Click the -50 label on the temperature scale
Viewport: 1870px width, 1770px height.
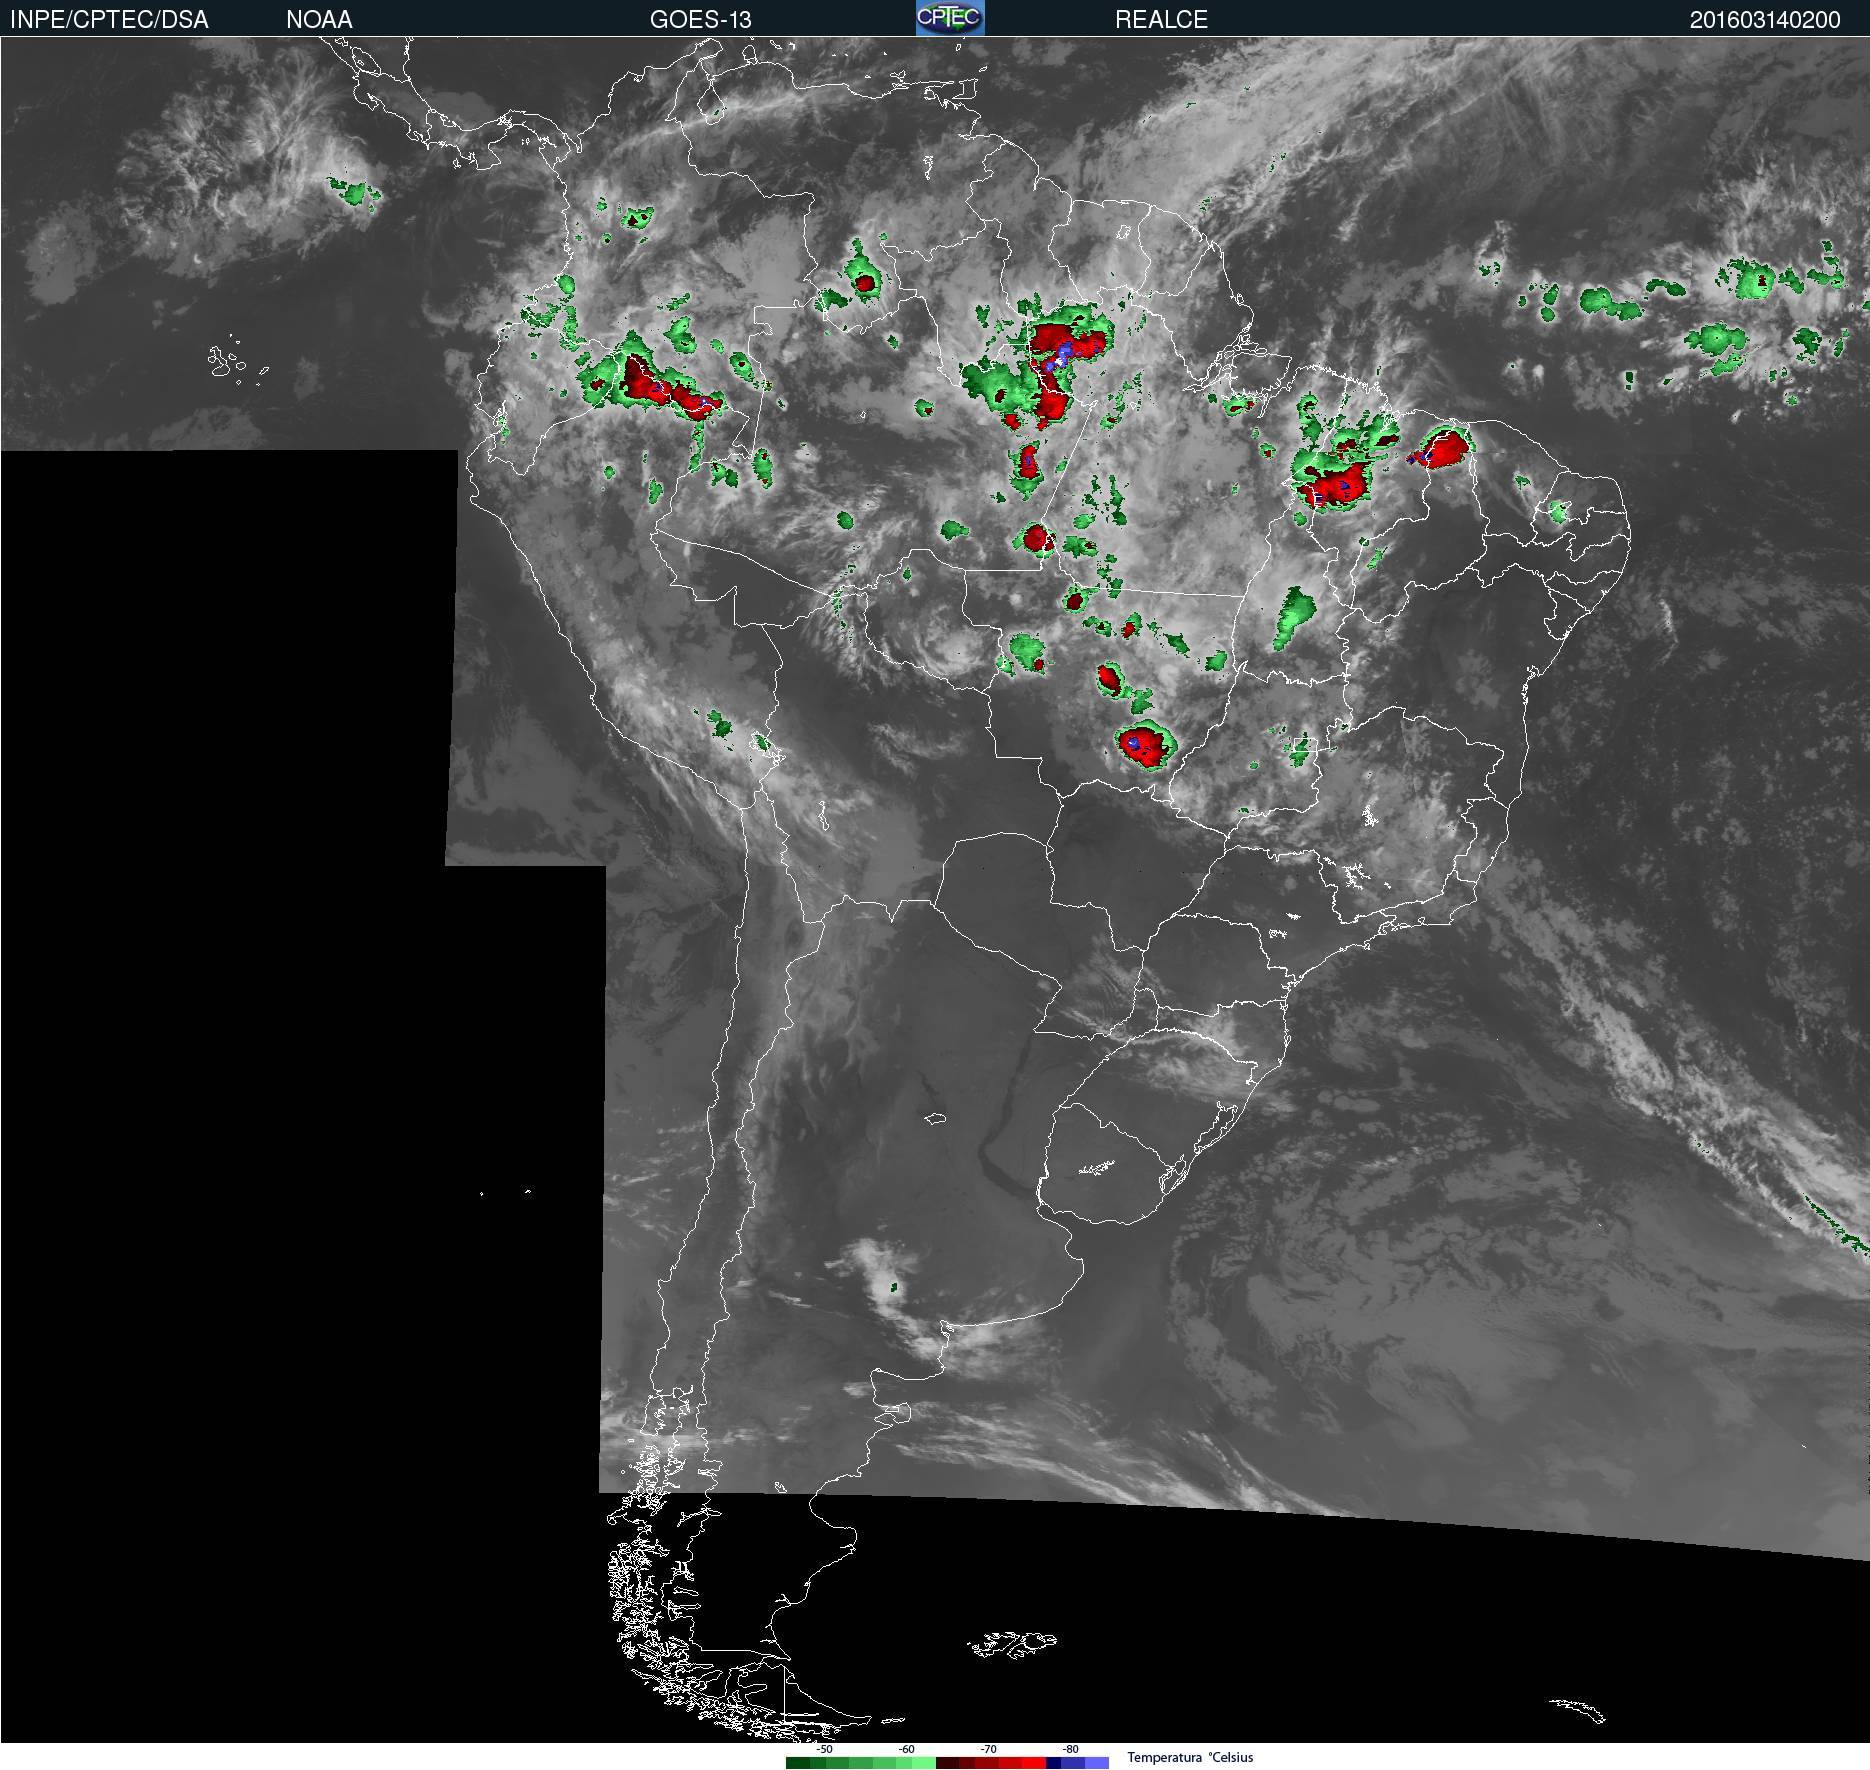(x=825, y=1749)
